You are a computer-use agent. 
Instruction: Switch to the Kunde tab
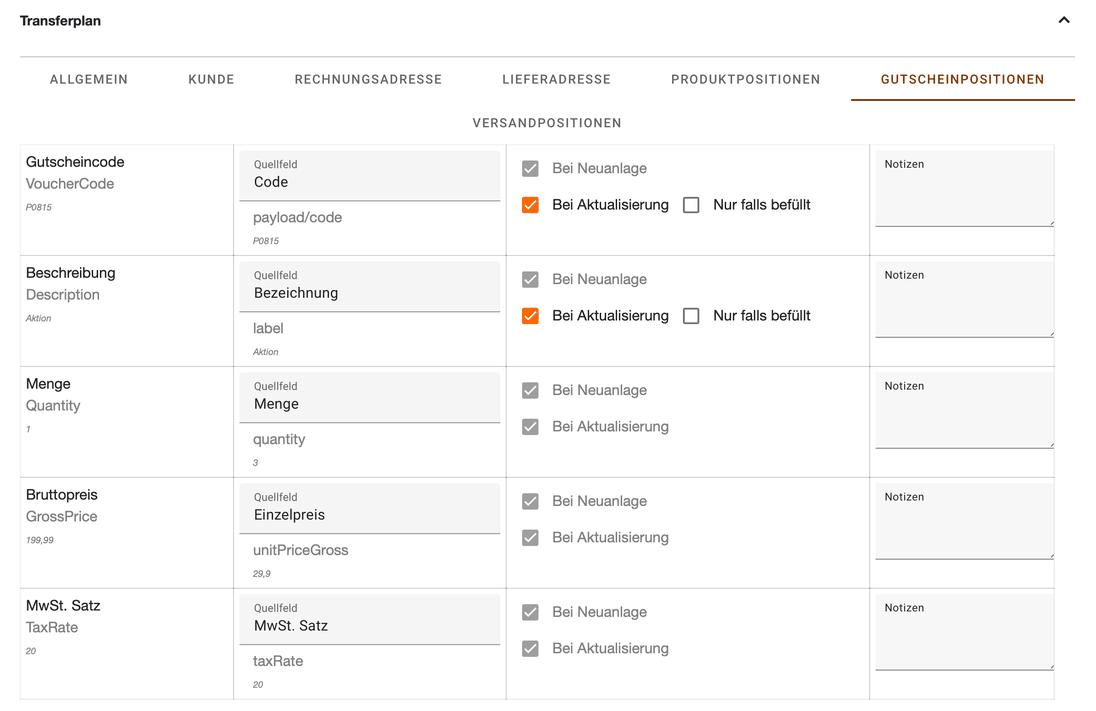pos(211,80)
